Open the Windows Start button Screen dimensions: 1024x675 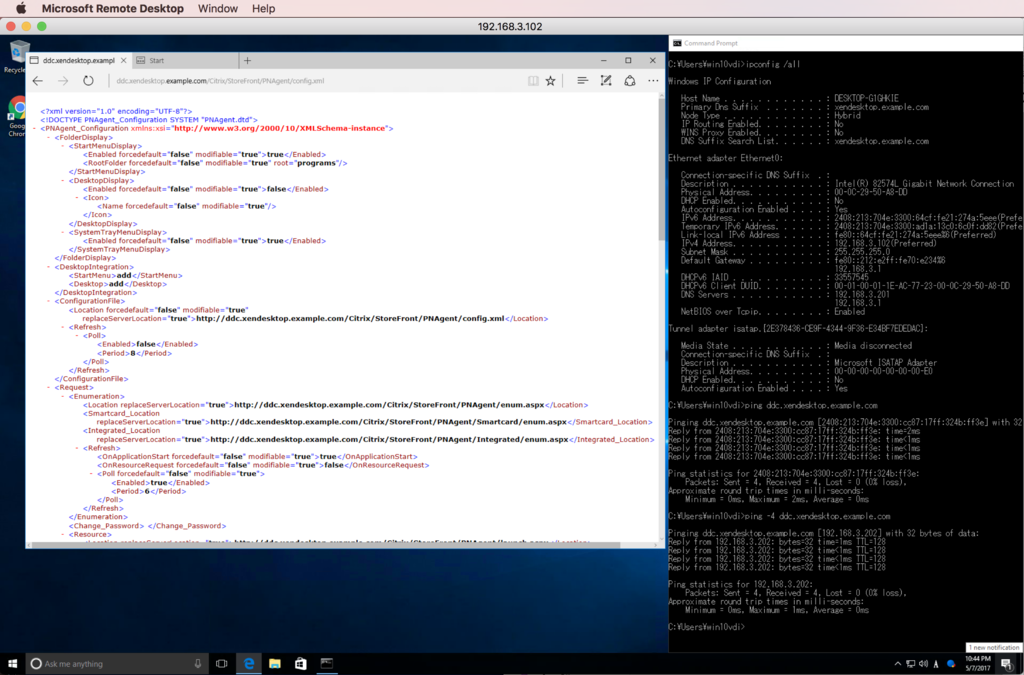tap(12, 663)
